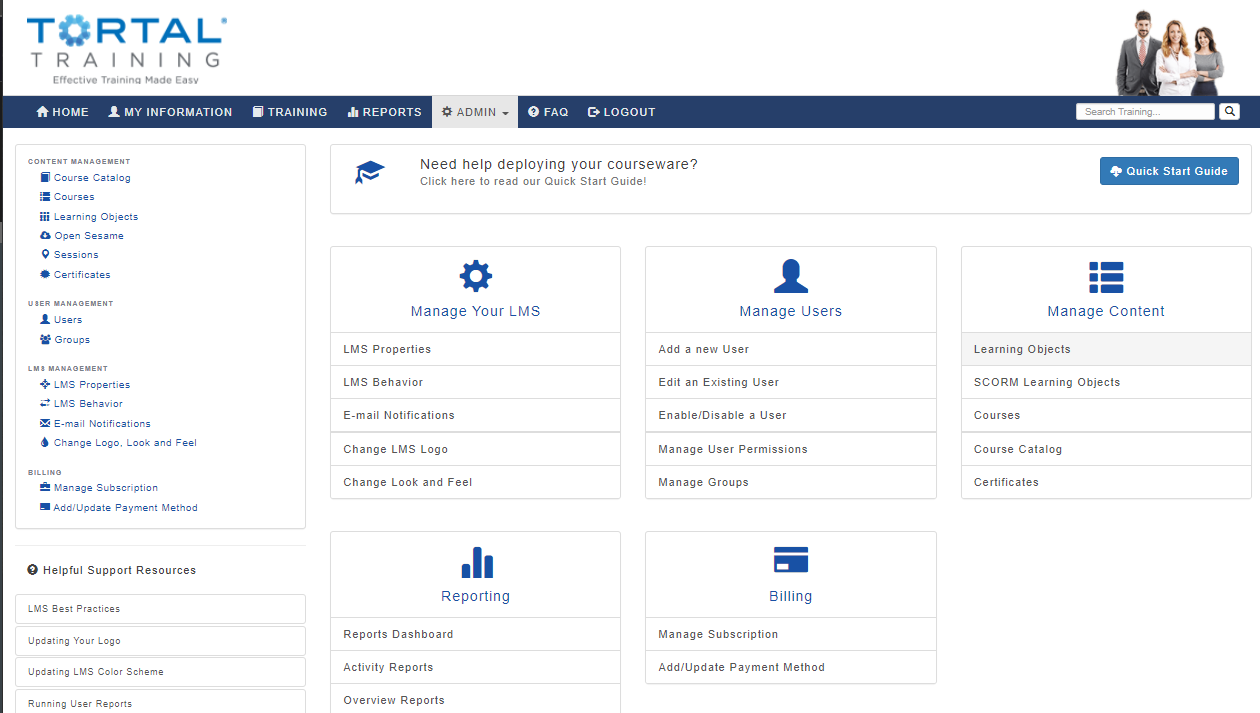Click the Reporting heading
Screen dimensions: 1260x713
[476, 596]
